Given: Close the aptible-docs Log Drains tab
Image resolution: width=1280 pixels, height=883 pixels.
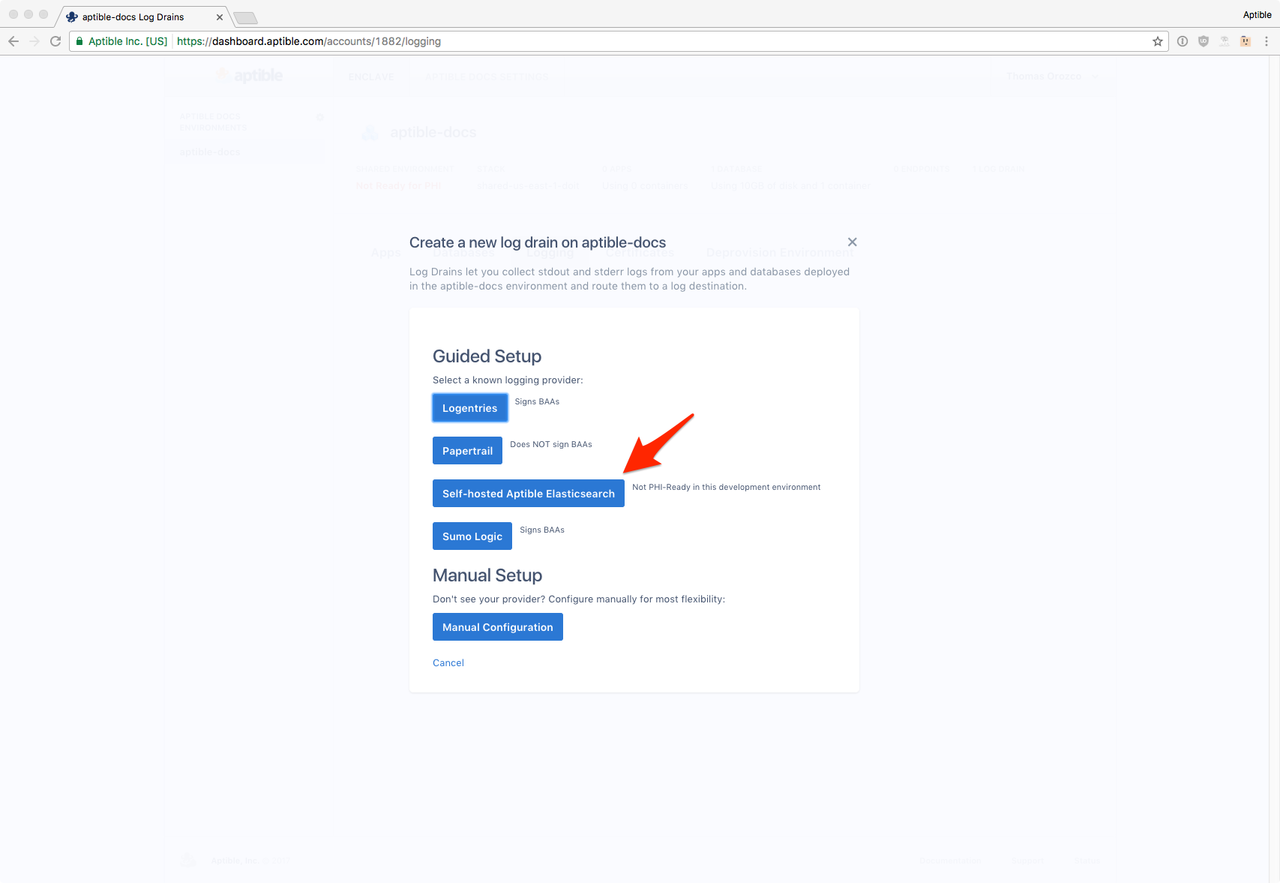Looking at the screenshot, I should click(220, 17).
